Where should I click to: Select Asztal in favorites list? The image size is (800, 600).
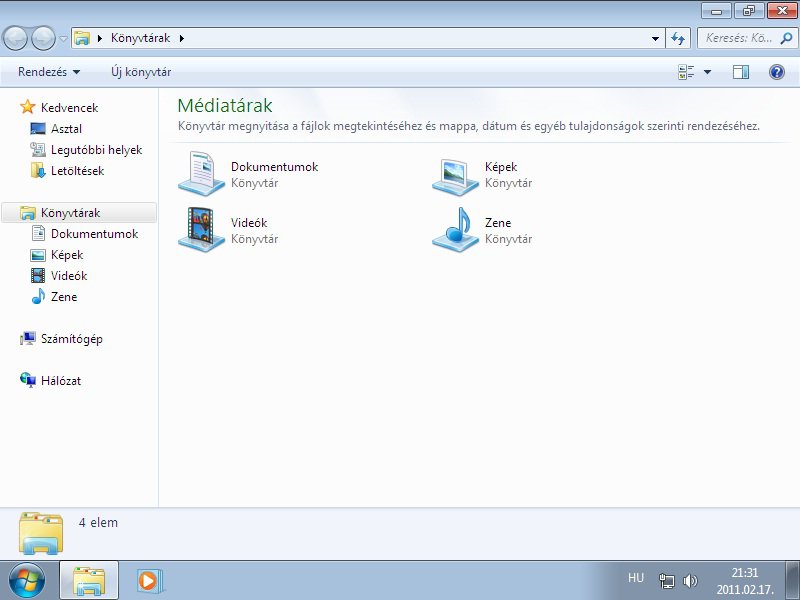66,129
